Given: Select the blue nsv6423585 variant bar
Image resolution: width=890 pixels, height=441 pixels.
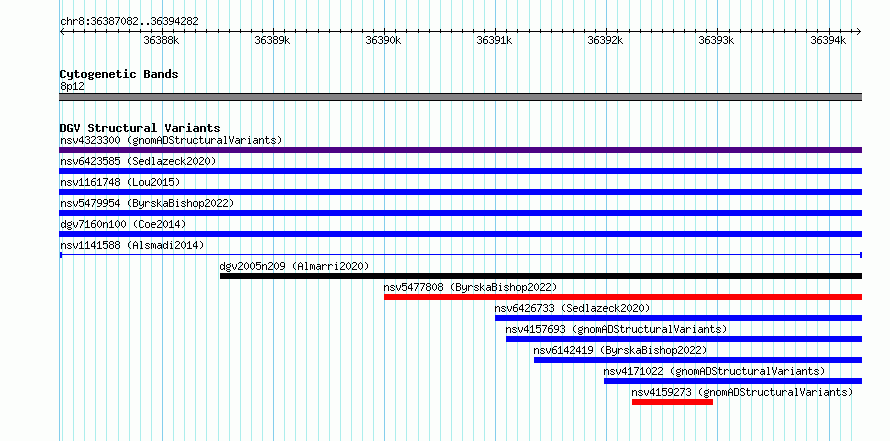Looking at the screenshot, I should pos(460,171).
